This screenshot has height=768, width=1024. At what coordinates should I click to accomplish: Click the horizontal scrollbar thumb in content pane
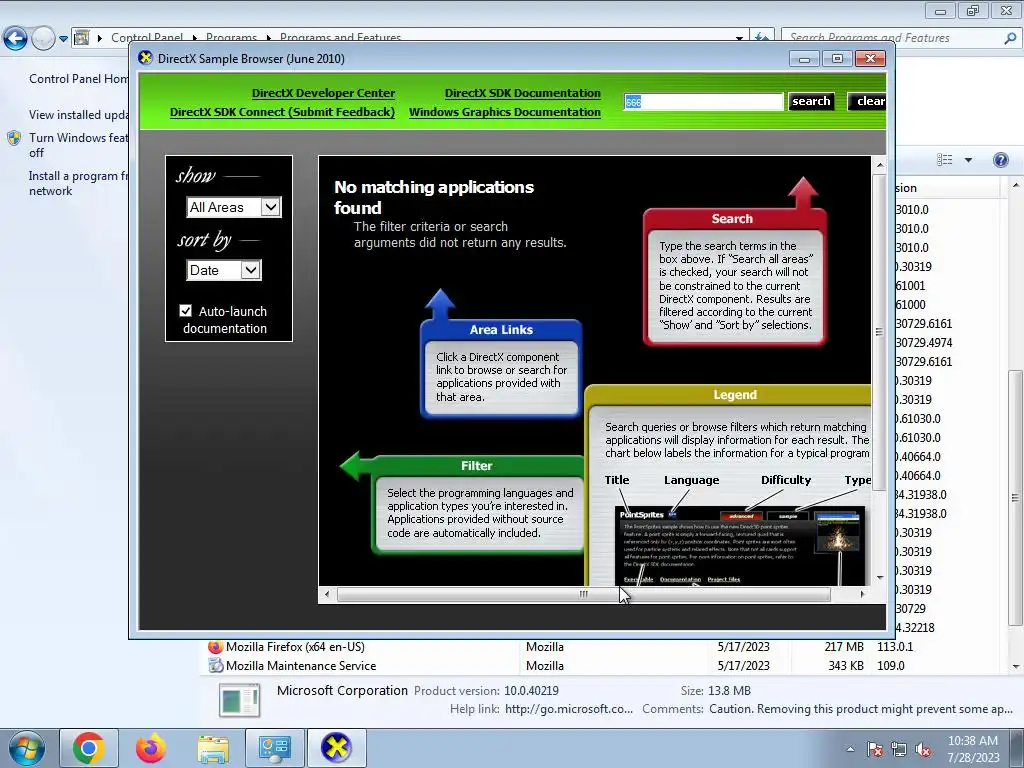coord(583,594)
